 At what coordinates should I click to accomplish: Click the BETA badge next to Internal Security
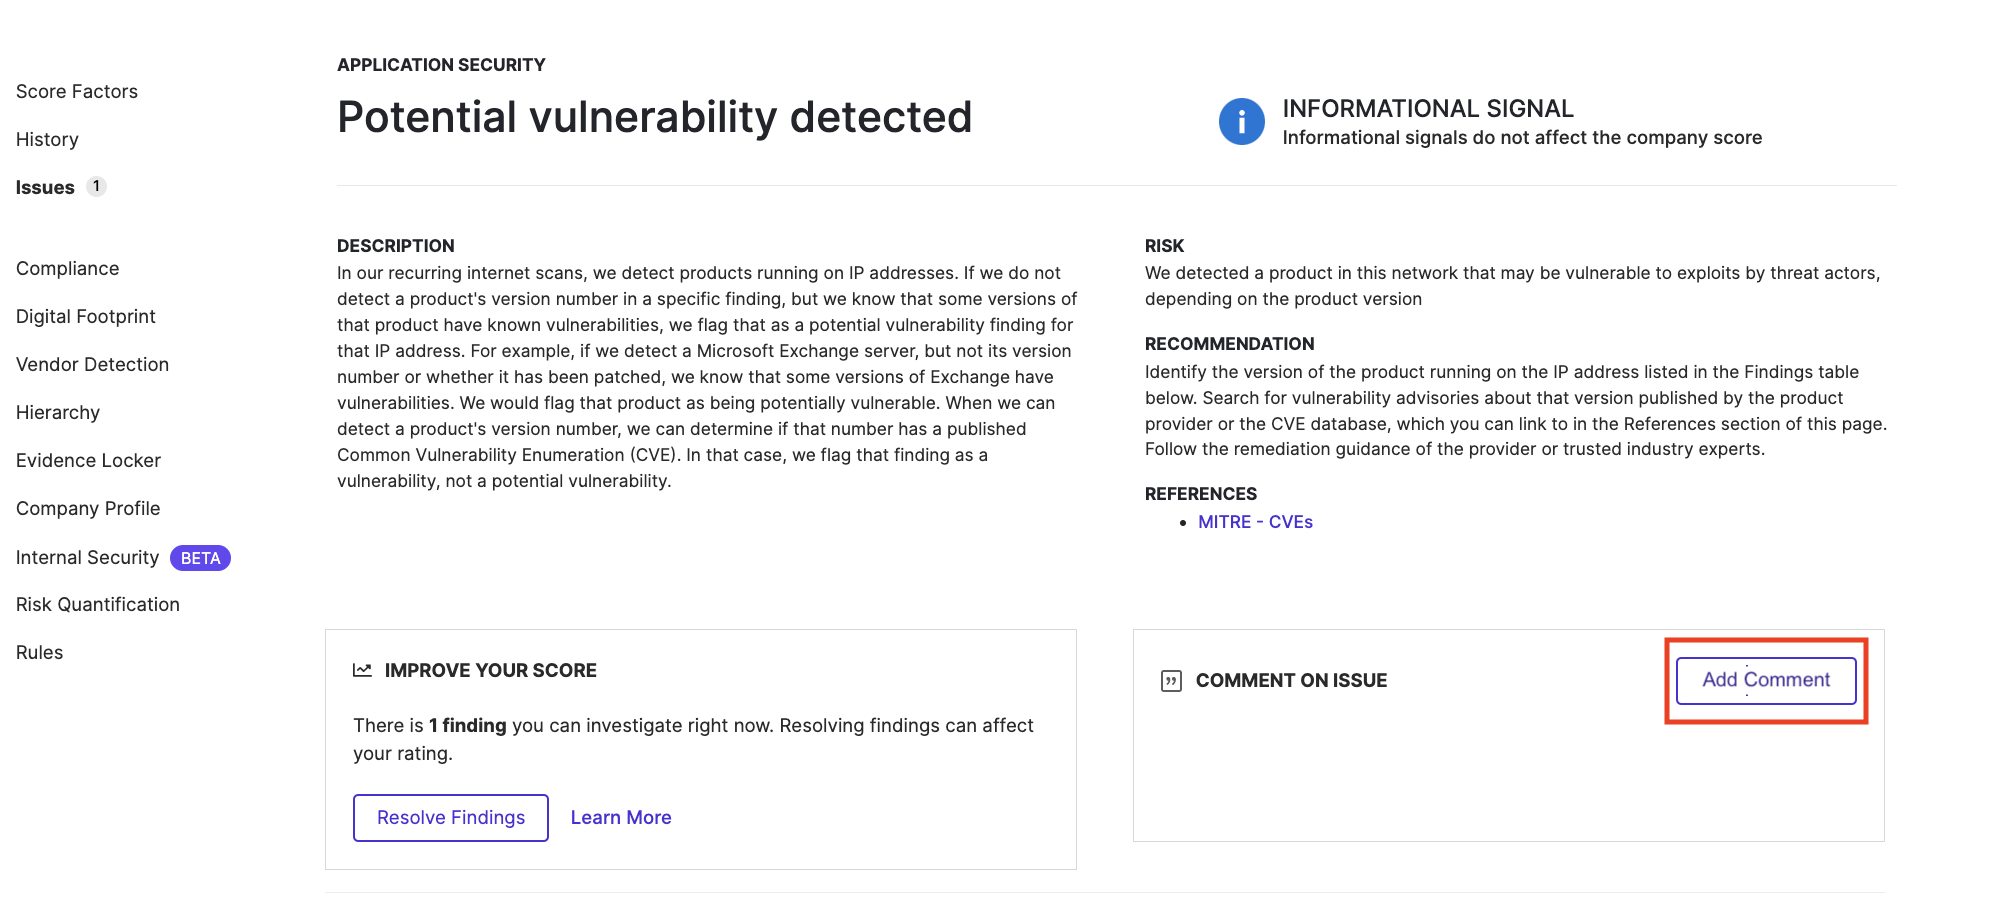(x=200, y=558)
